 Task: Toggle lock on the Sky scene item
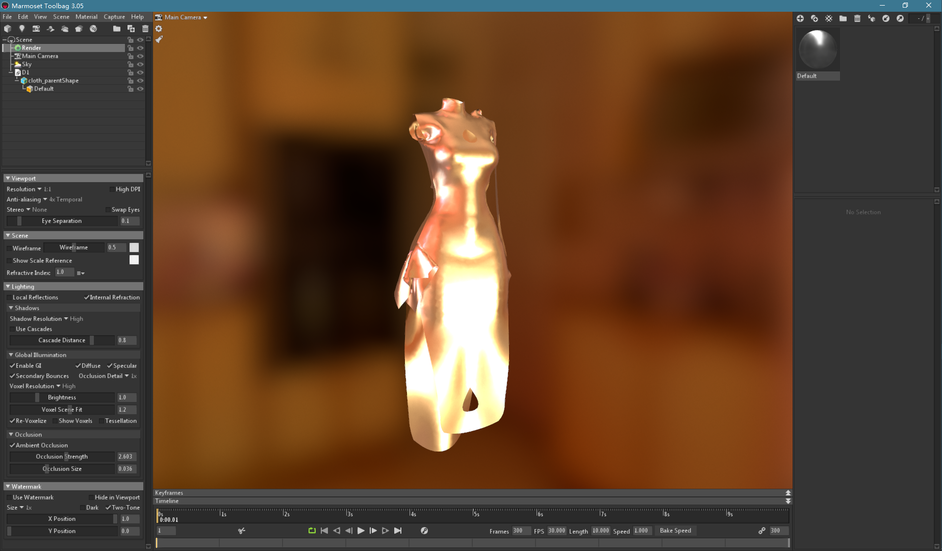(x=130, y=64)
